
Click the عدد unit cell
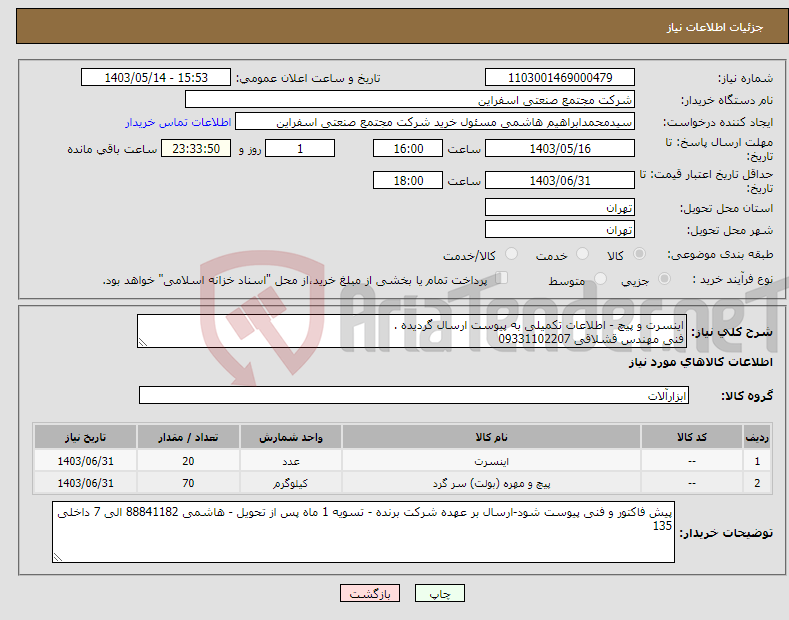(290, 461)
